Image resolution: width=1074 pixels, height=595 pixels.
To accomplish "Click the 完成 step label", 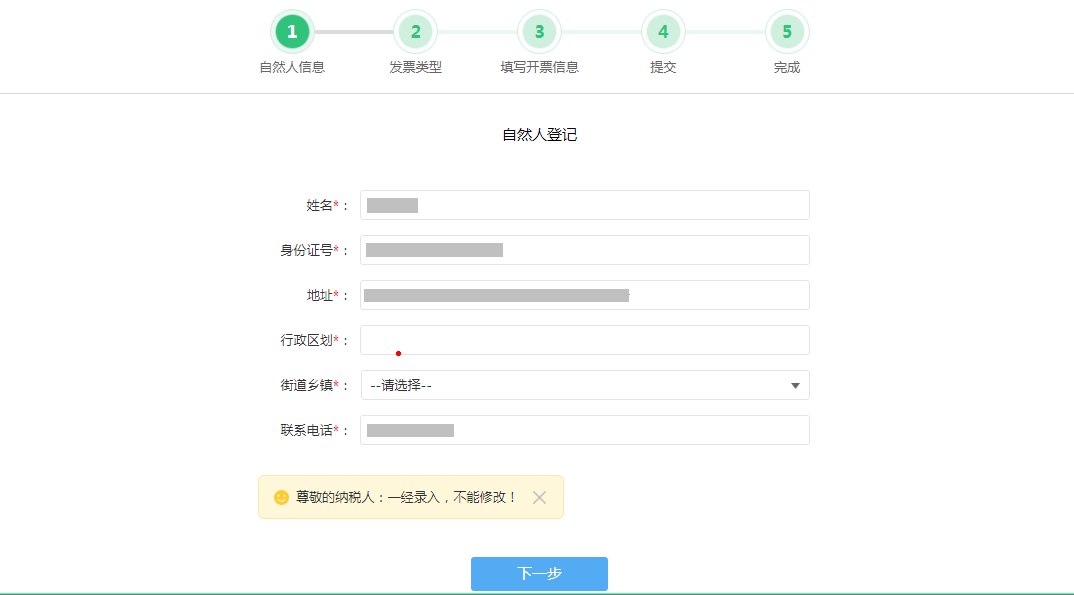I will [787, 68].
